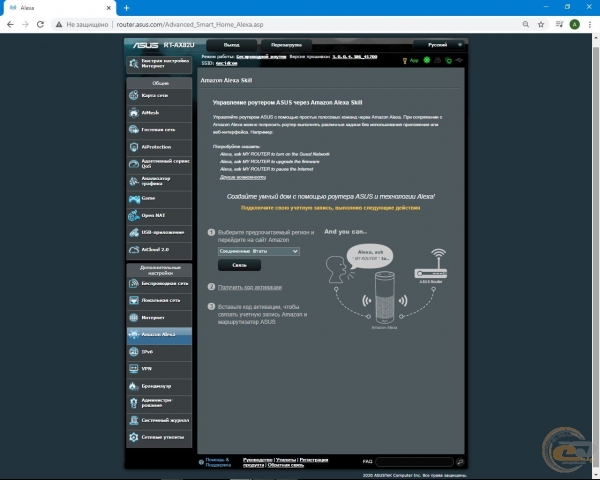The image size is (600, 480).
Task: Click the SSID link in header
Action: pyautogui.click(x=227, y=63)
